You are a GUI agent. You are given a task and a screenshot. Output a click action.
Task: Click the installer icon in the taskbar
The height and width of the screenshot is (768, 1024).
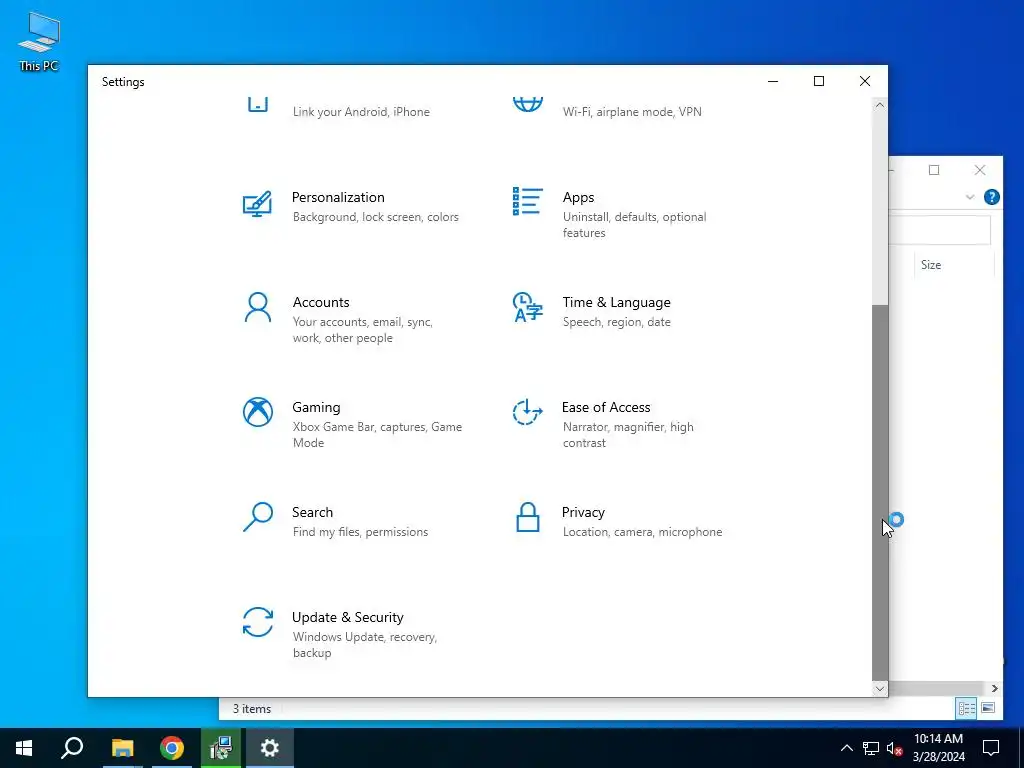(x=221, y=748)
